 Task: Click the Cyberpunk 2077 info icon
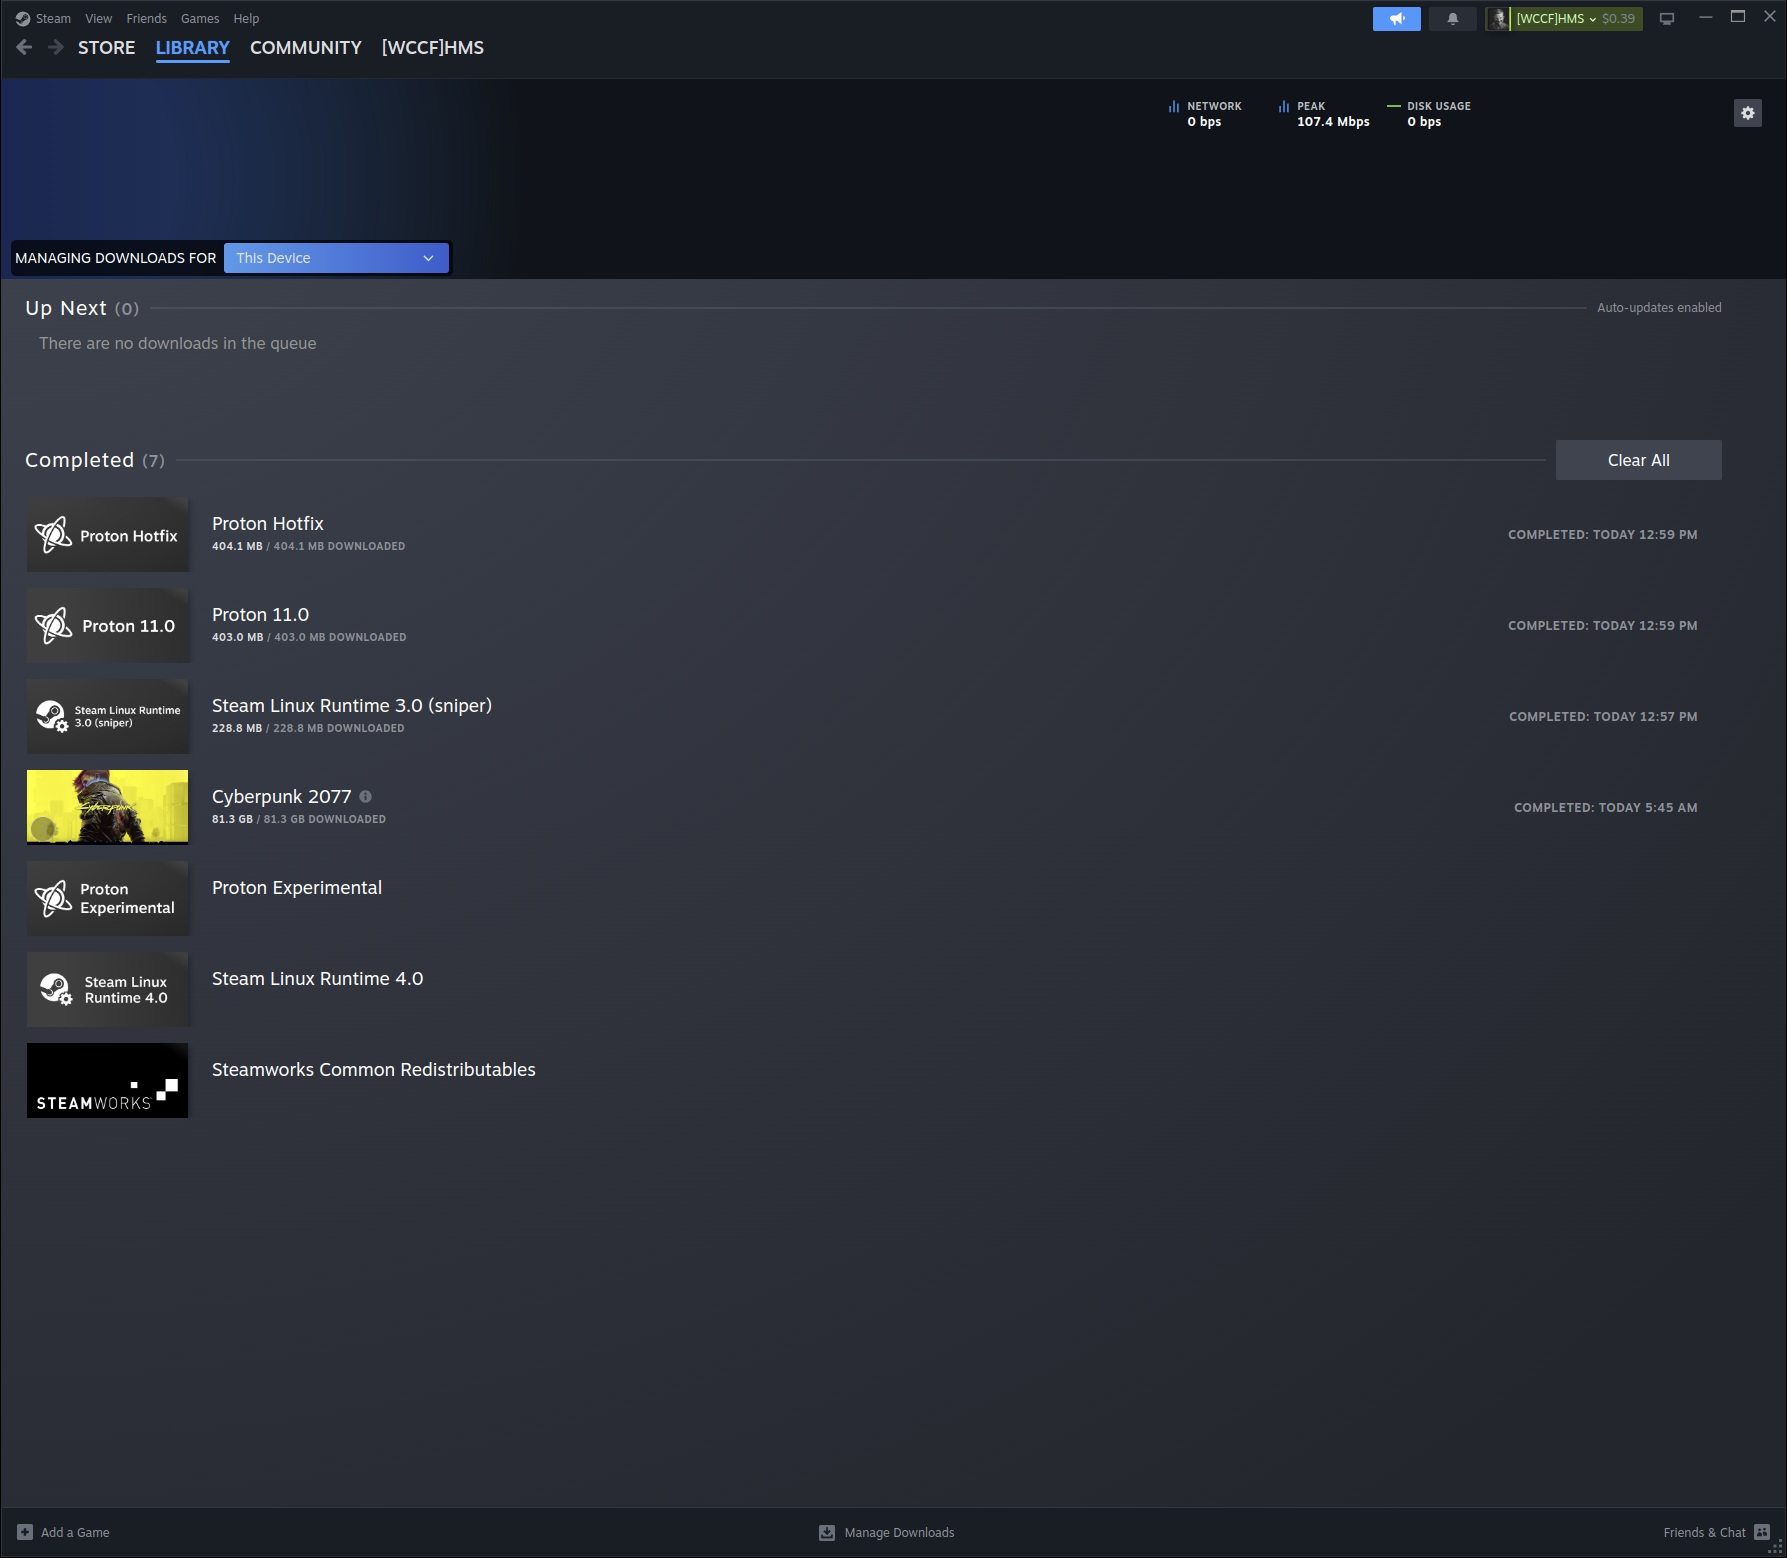tap(365, 796)
